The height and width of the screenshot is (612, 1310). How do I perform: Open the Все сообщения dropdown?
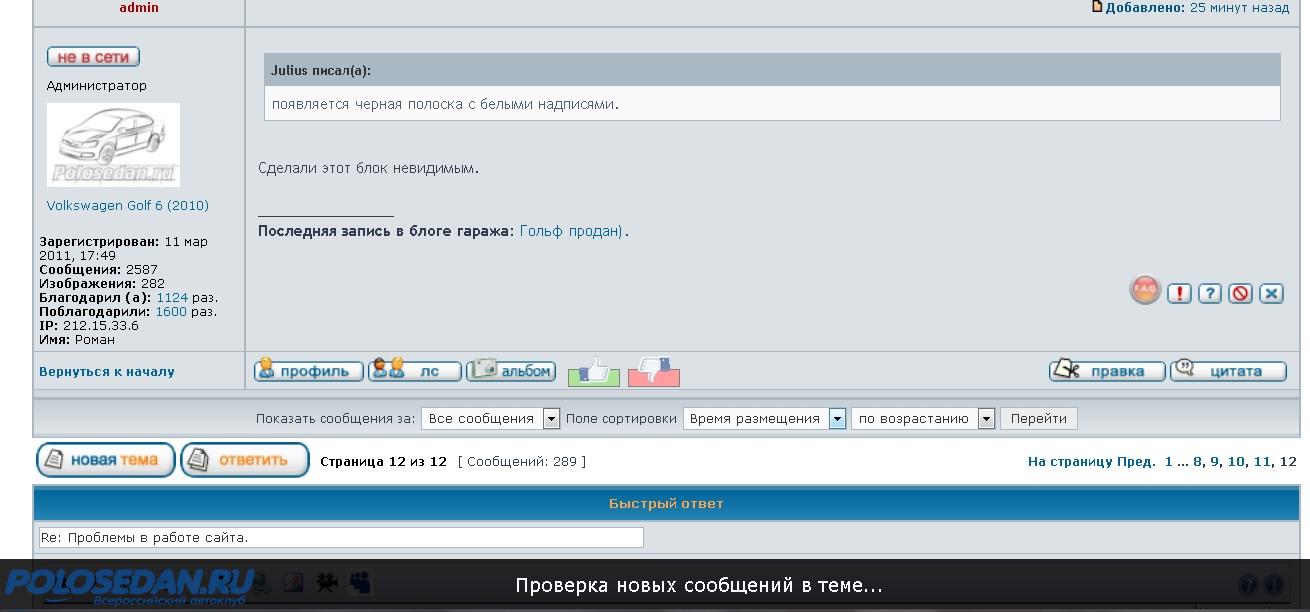tap(490, 419)
